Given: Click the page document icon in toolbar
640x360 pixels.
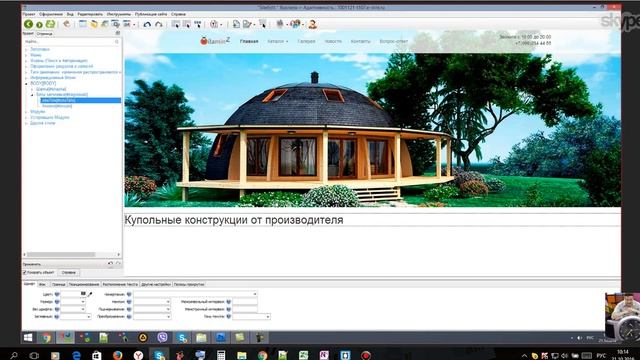Looking at the screenshot, I should coord(236,24).
